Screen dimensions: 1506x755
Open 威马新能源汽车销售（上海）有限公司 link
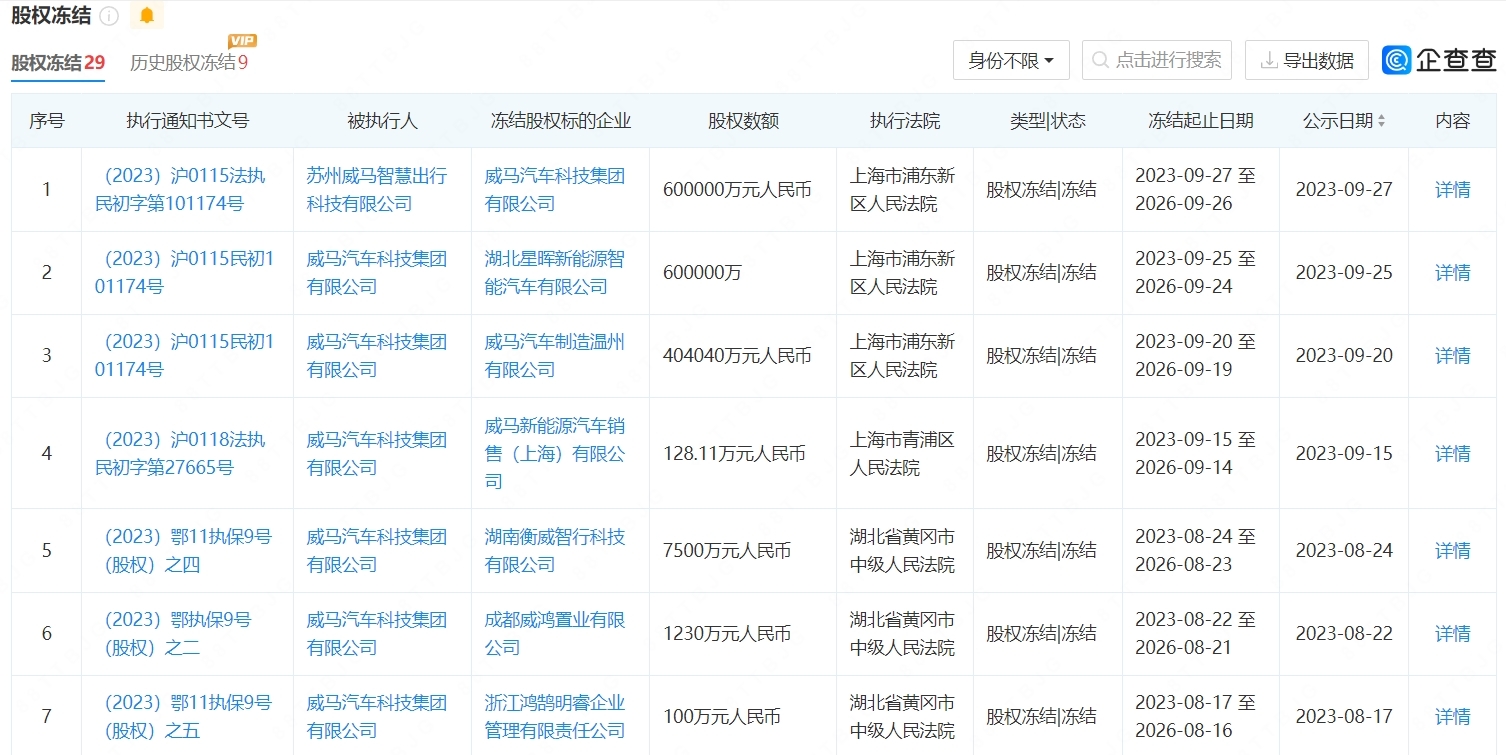(x=554, y=454)
